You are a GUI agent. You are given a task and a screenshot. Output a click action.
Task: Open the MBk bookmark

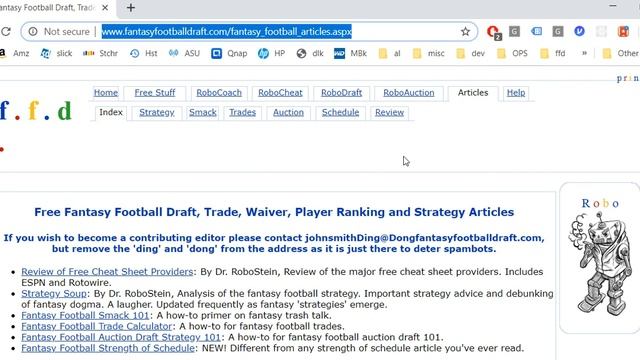(x=351, y=53)
